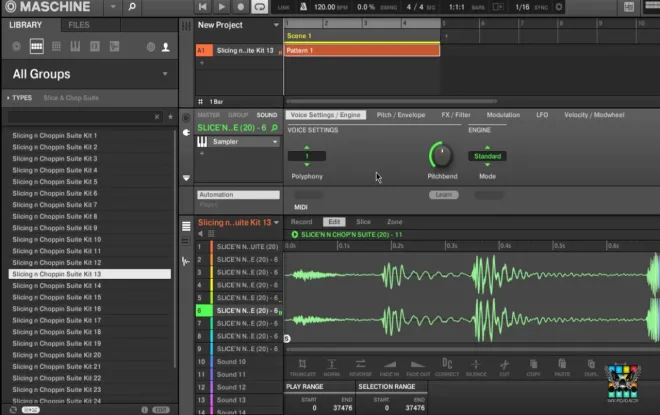
Task: Click the restart transport button
Action: tap(202, 7)
